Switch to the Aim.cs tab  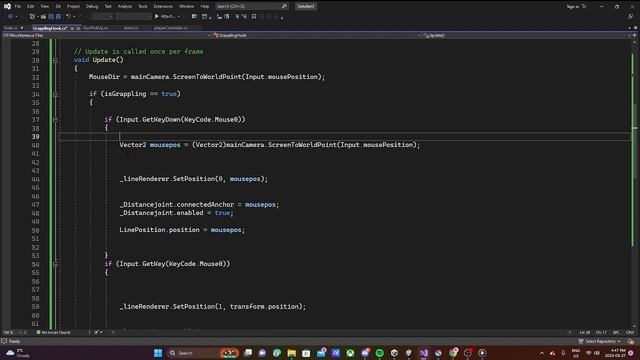[131, 28]
